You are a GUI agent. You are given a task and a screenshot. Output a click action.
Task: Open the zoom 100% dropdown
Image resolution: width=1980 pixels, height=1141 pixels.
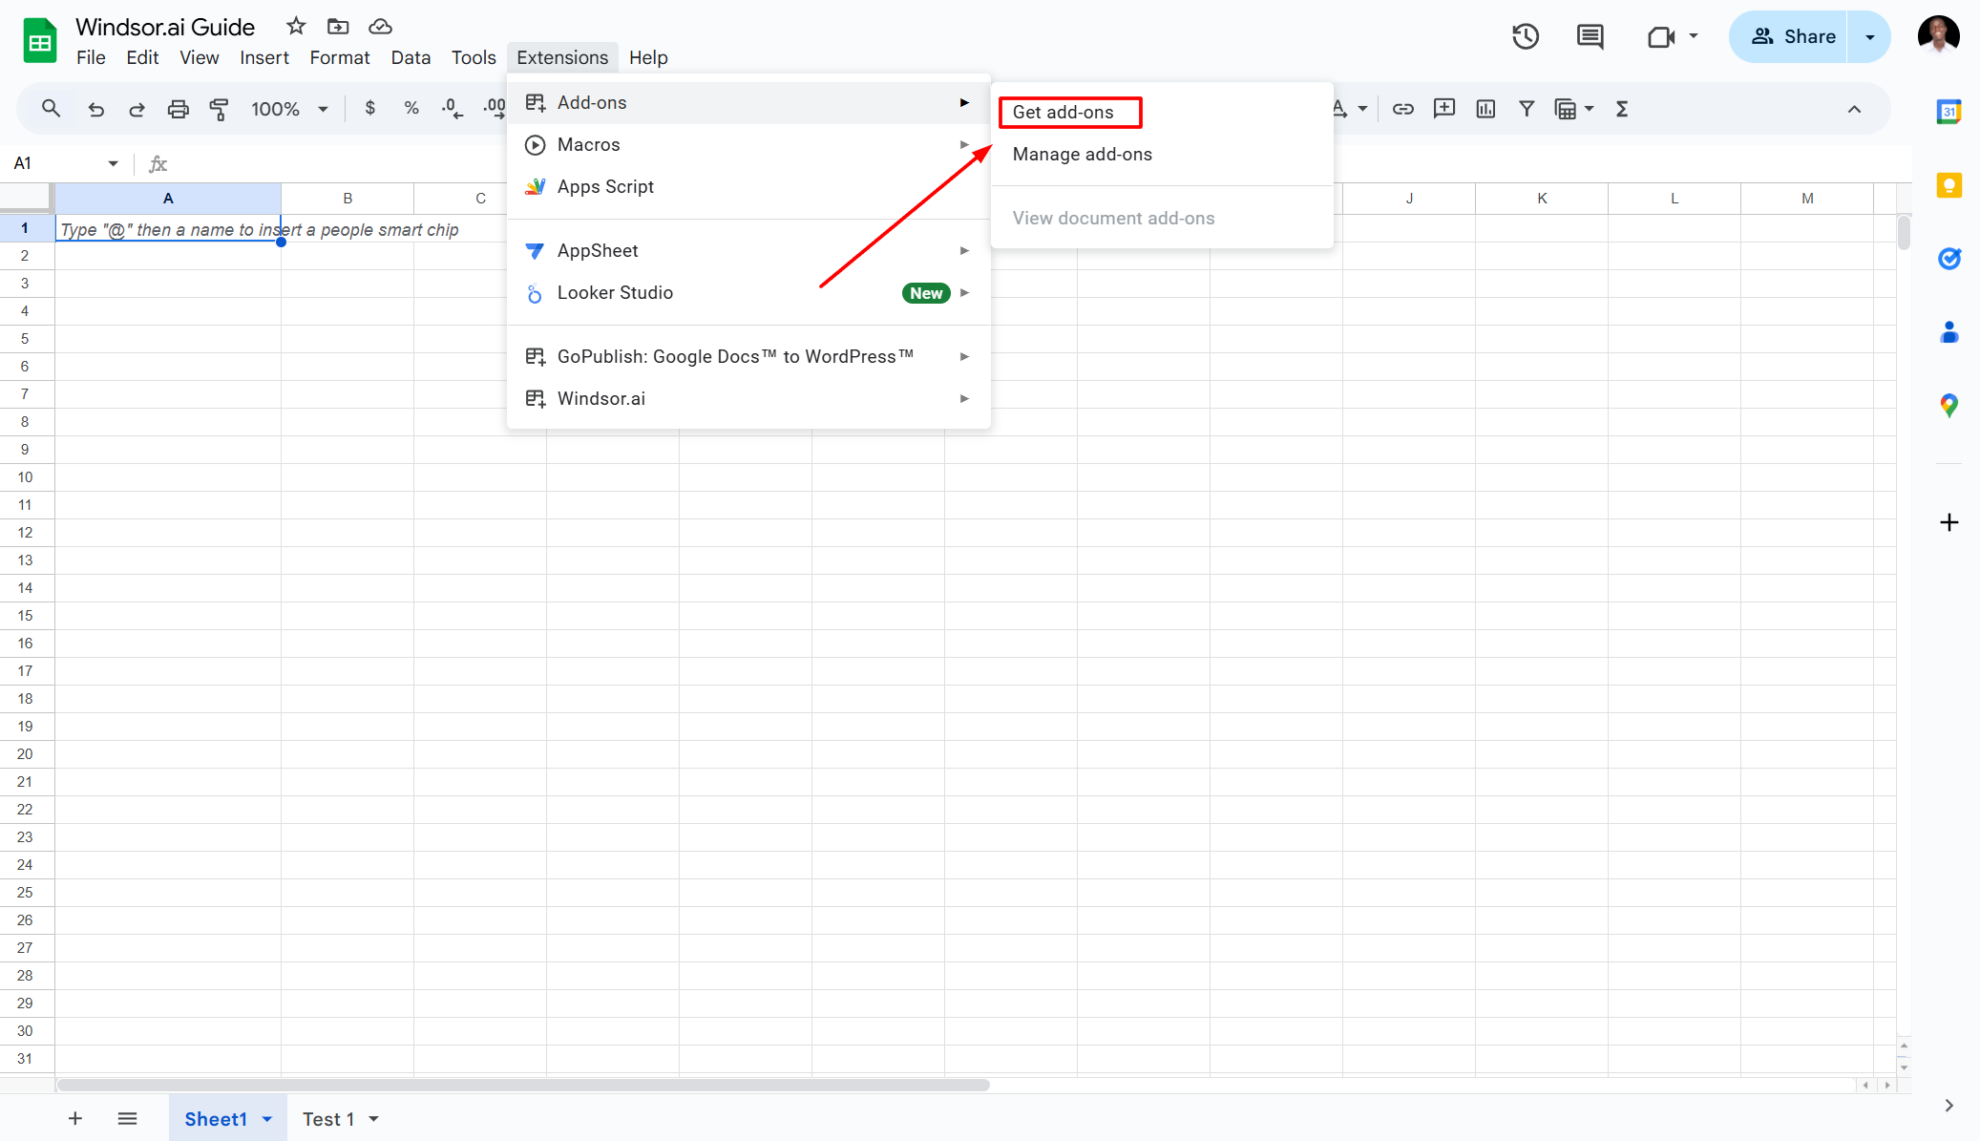click(x=290, y=109)
